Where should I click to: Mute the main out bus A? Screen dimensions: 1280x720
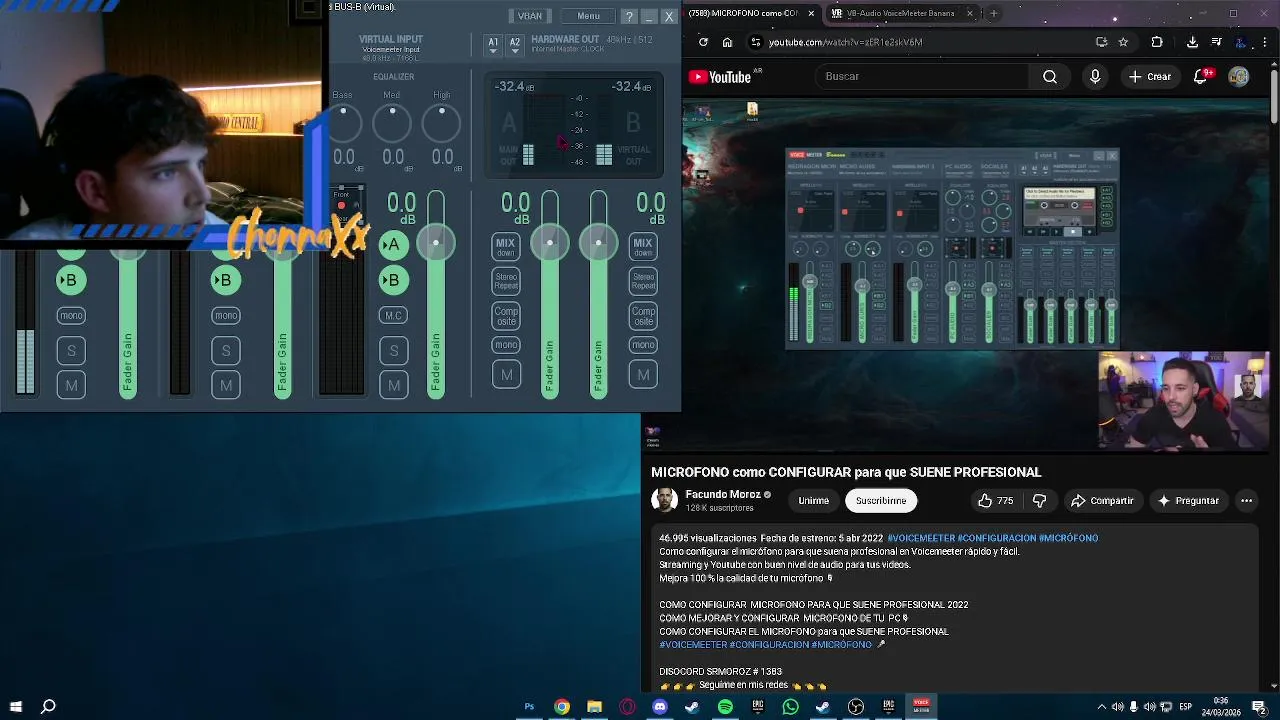pos(506,375)
